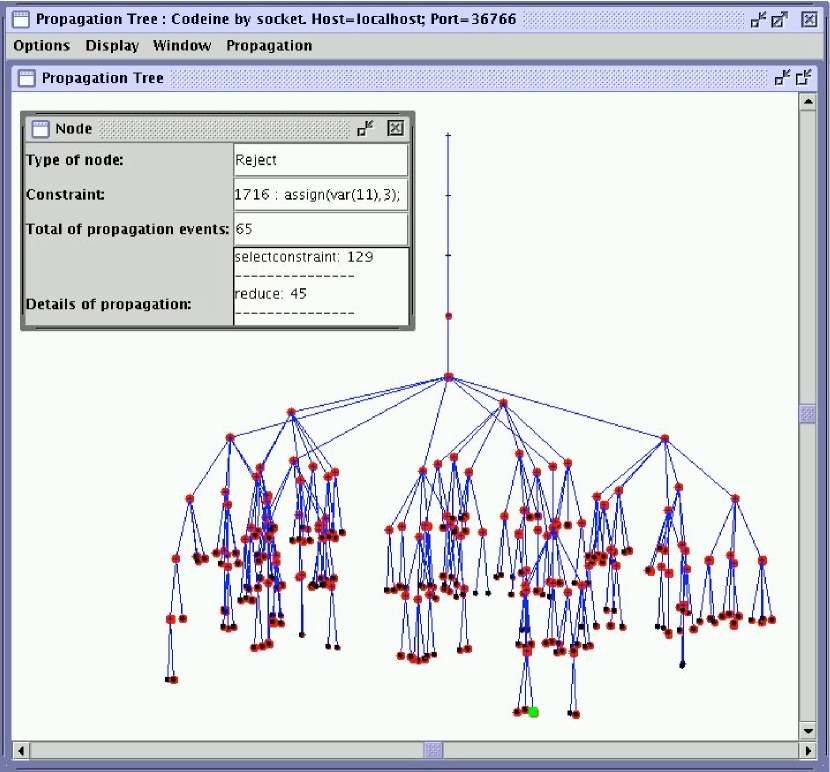This screenshot has width=830, height=772.
Task: Click the 'Constraint:' label
Action: (x=65, y=195)
